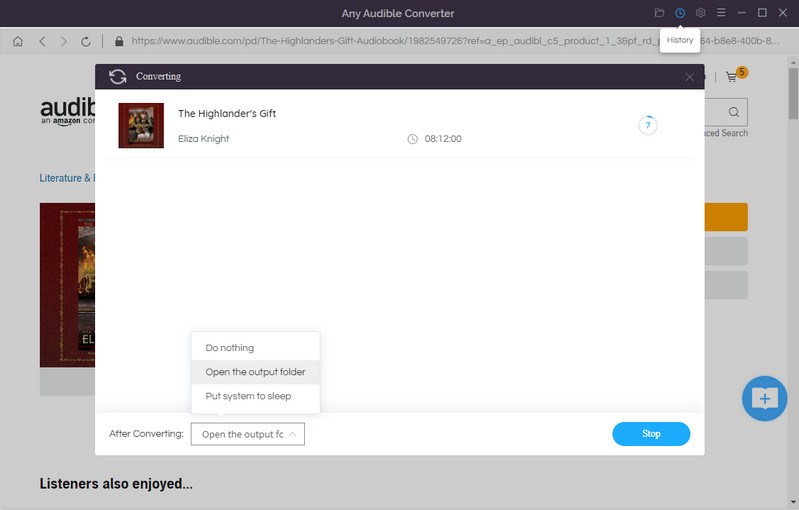The height and width of the screenshot is (510, 799).
Task: Open The Highlander's Gift cover thumbnail
Action: pyautogui.click(x=141, y=125)
